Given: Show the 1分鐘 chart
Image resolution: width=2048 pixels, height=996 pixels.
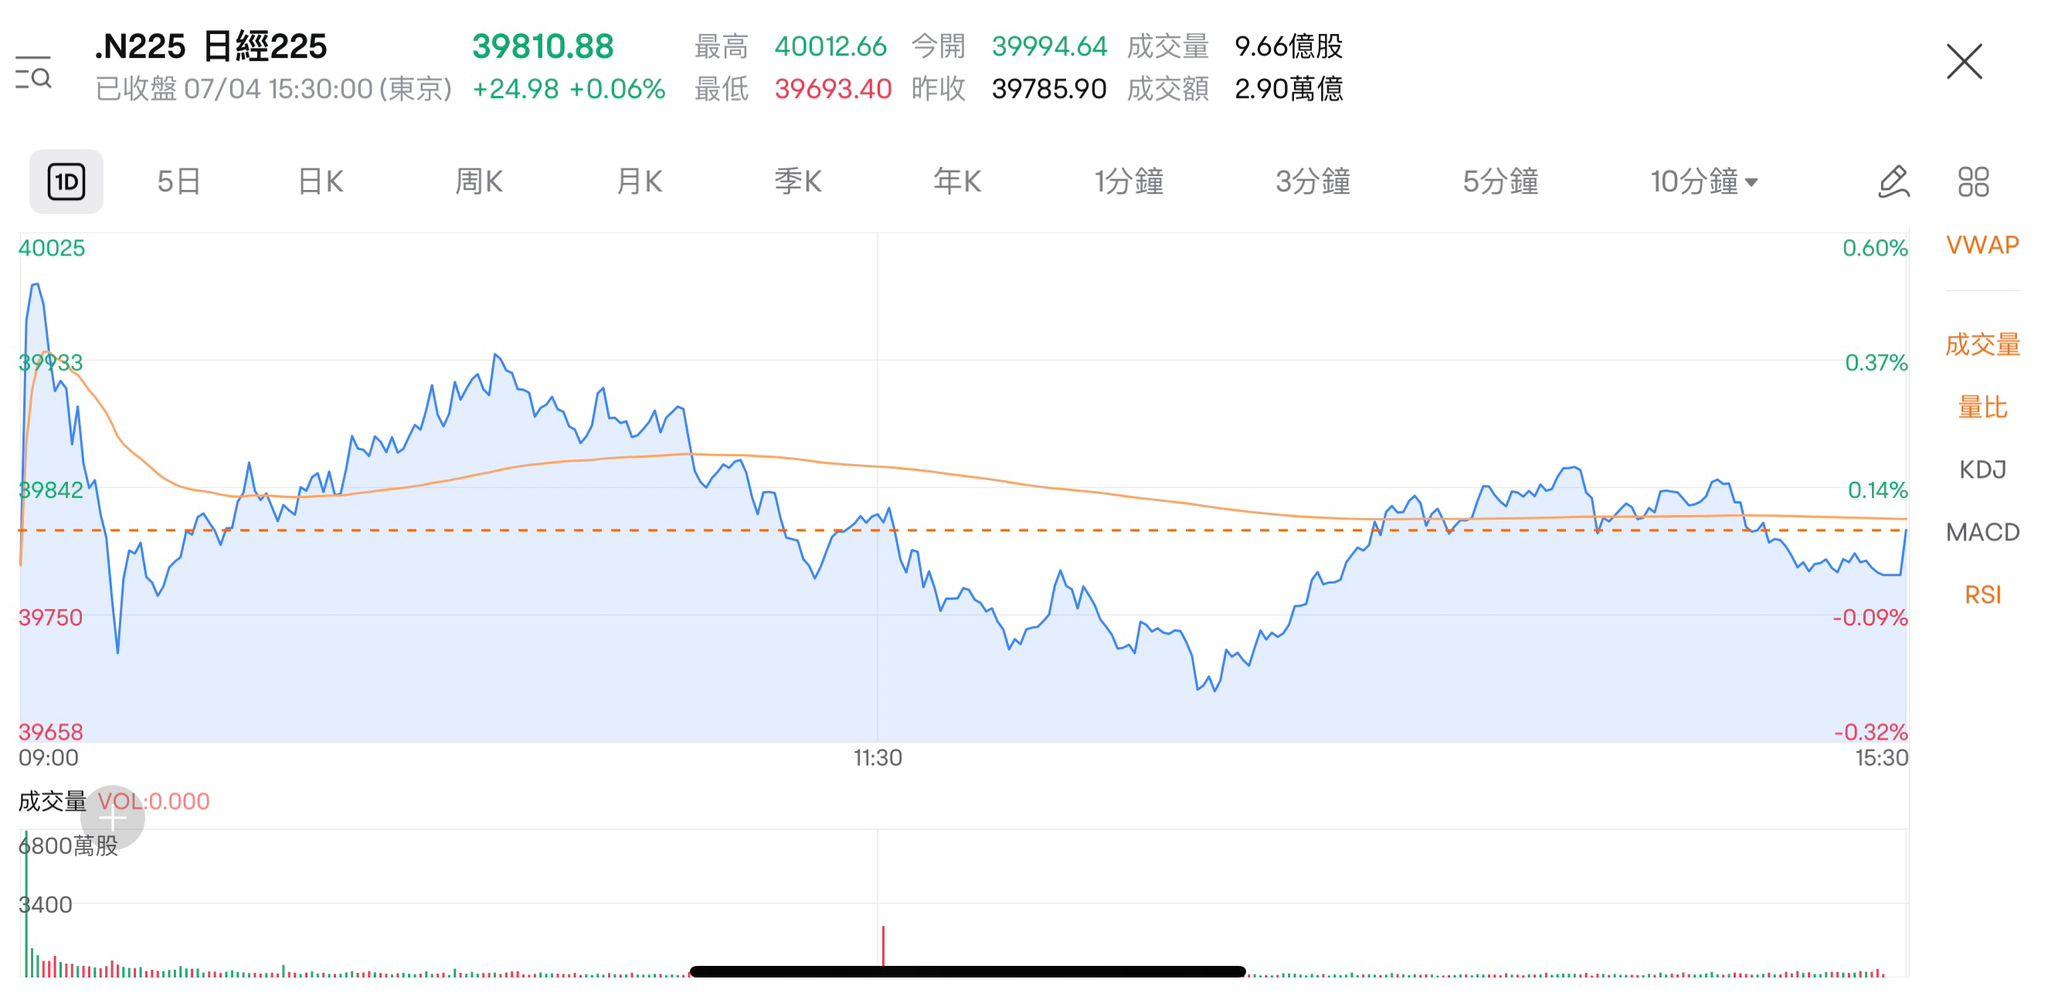Looking at the screenshot, I should [1128, 182].
